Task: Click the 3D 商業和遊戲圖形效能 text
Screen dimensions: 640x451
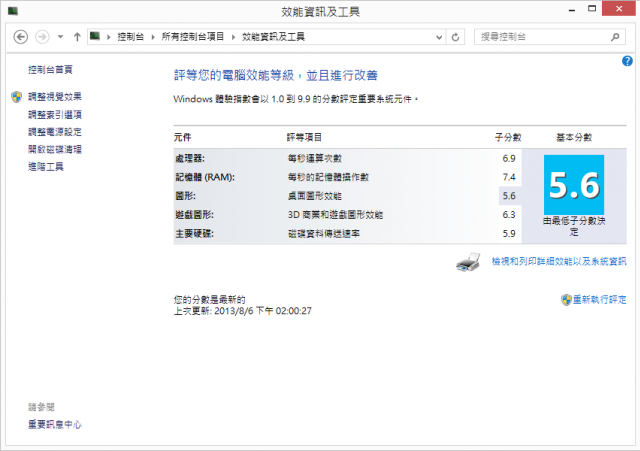Action: tap(335, 215)
